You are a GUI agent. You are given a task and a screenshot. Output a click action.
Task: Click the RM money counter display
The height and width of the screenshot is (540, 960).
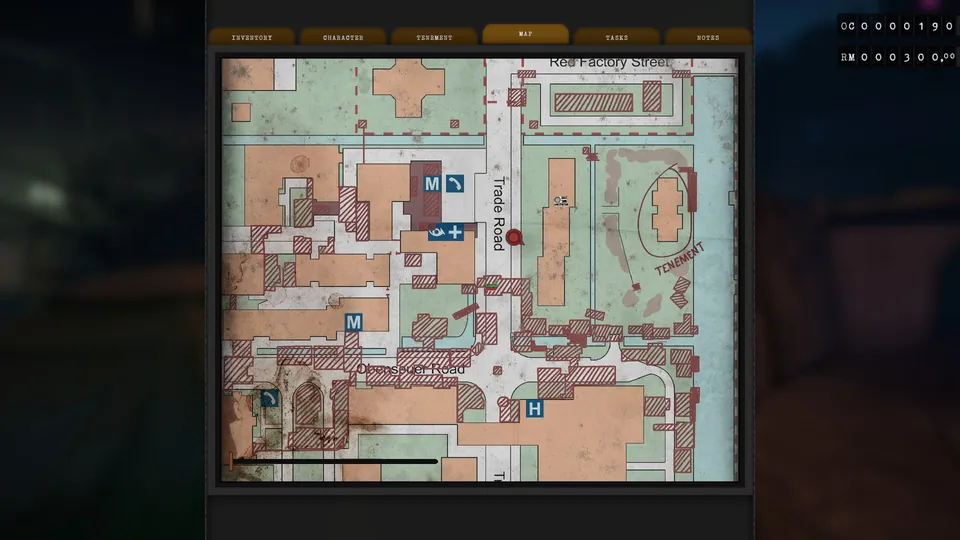click(897, 57)
